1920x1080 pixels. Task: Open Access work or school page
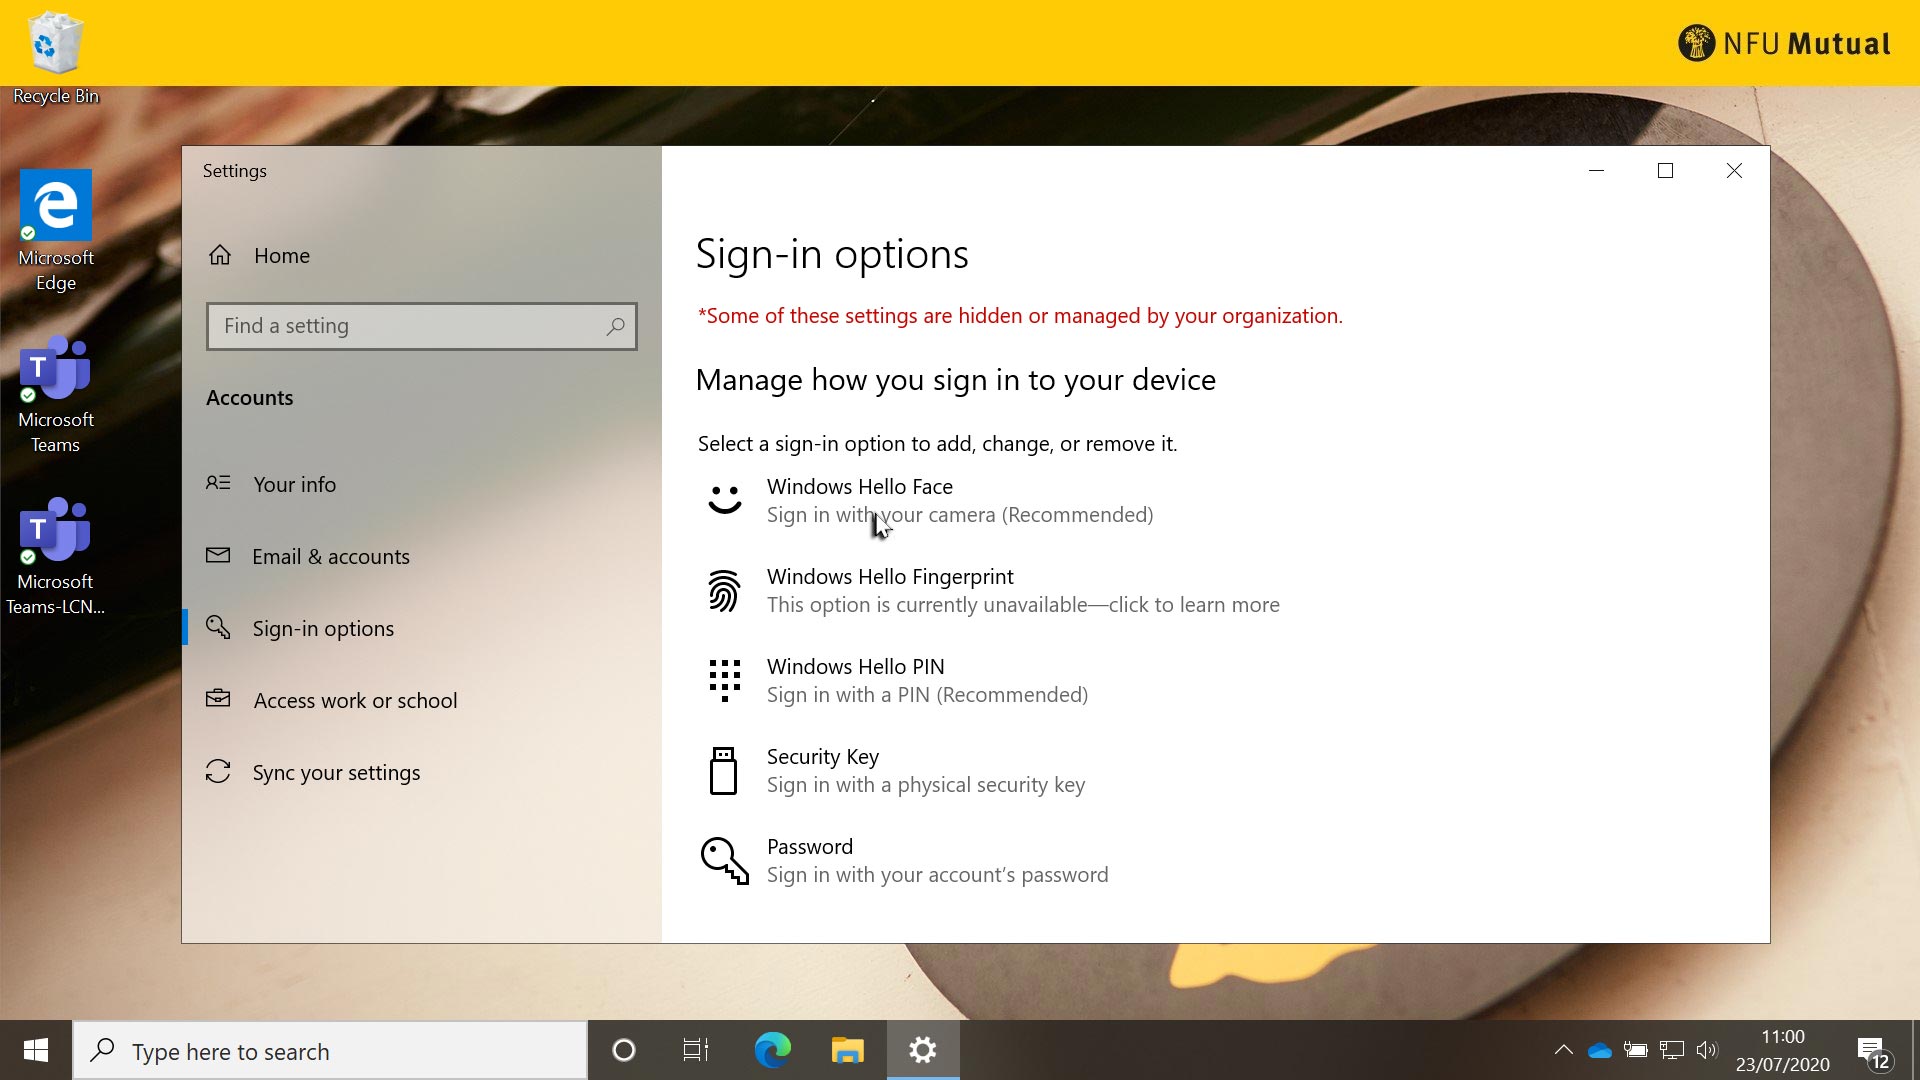click(x=355, y=700)
